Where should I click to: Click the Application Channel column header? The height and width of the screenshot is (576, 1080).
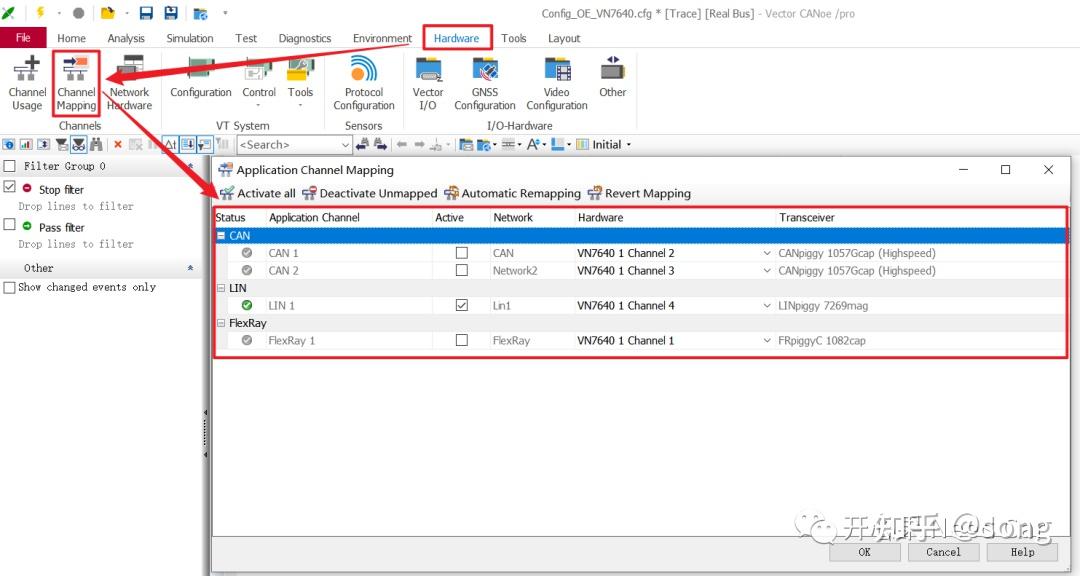coord(314,217)
